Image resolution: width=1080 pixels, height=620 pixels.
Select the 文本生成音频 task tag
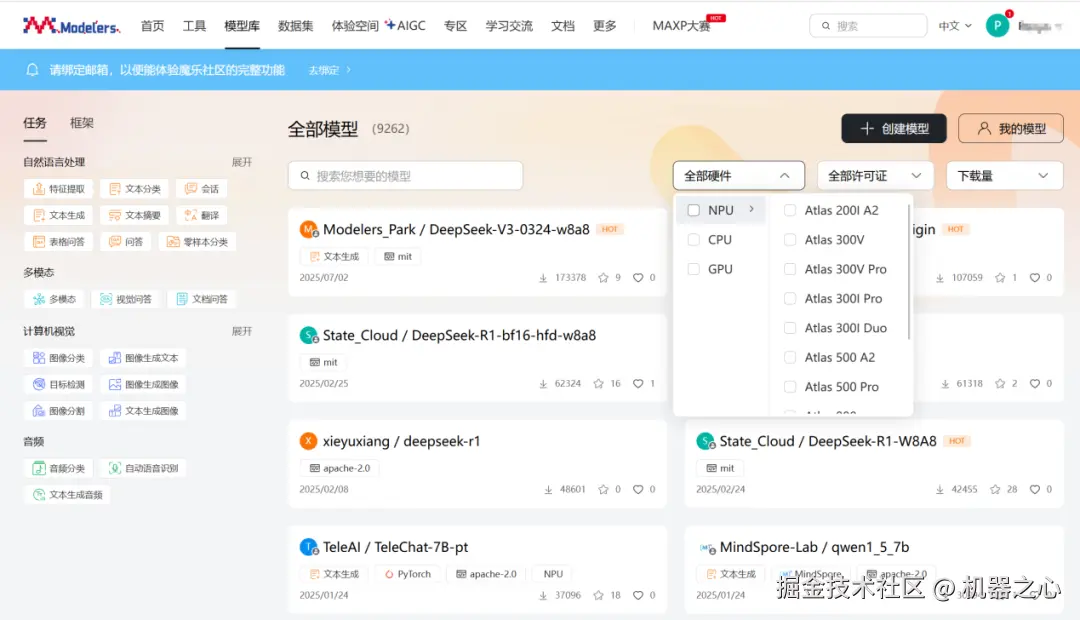[x=68, y=495]
